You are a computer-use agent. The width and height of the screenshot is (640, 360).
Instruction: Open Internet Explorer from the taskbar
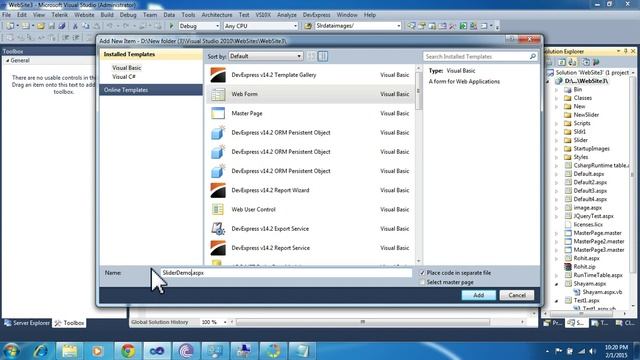pos(40,351)
